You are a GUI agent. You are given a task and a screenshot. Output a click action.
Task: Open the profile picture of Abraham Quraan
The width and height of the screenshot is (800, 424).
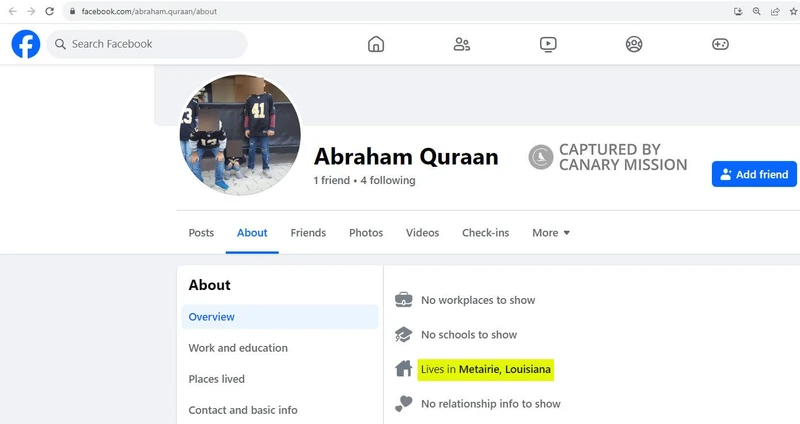coord(240,135)
